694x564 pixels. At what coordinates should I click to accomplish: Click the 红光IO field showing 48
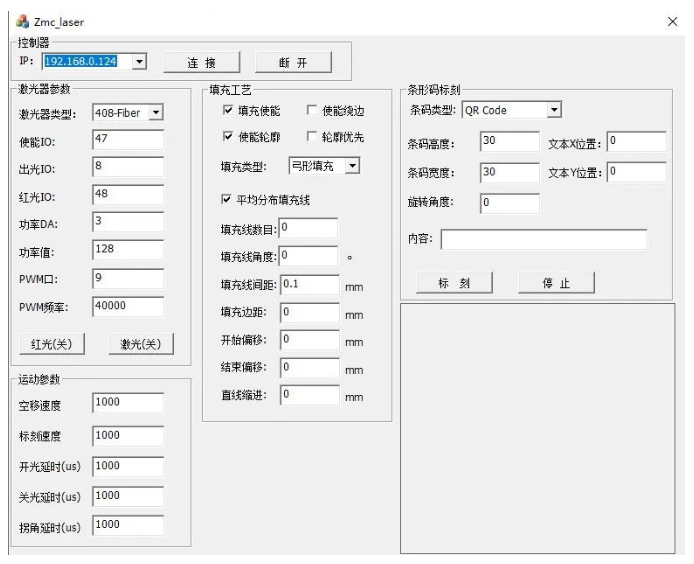tap(128, 194)
